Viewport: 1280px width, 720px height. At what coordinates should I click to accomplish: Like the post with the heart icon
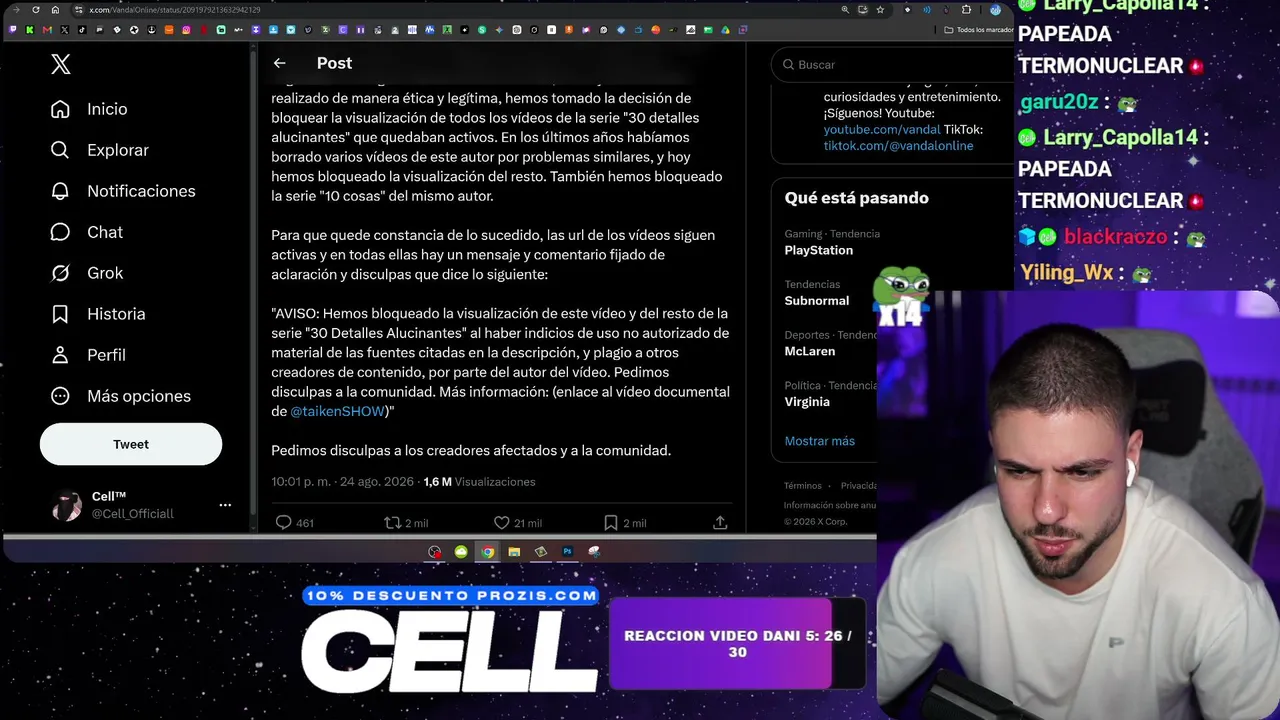click(x=502, y=522)
